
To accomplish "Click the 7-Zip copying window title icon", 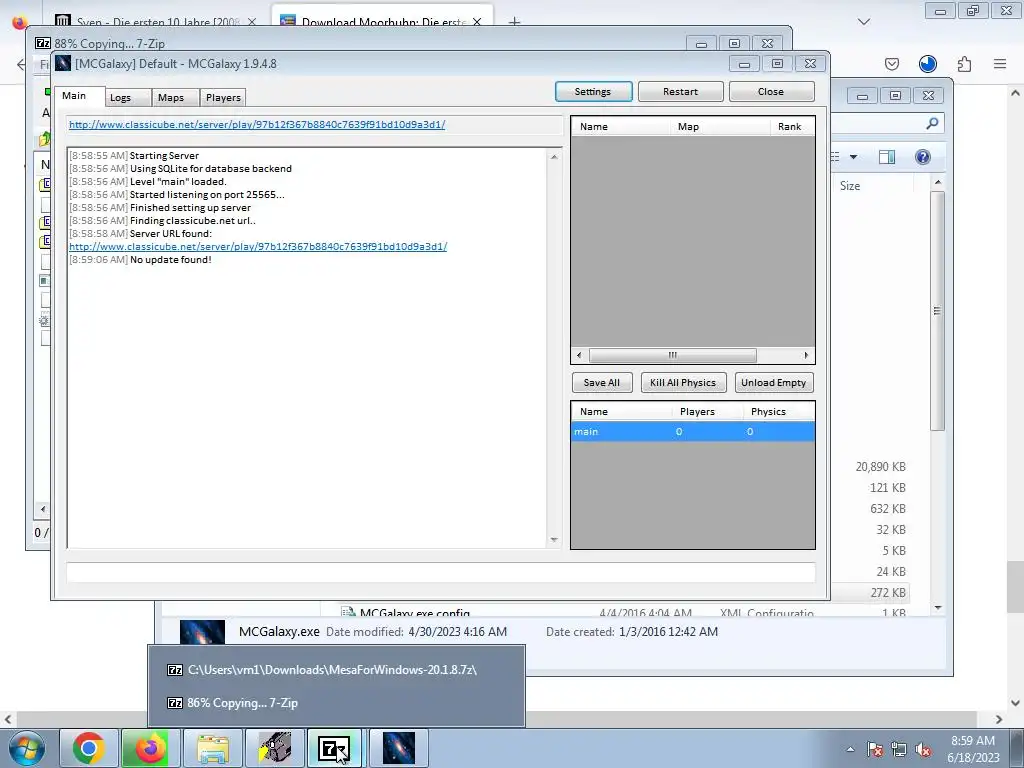I will pyautogui.click(x=43, y=43).
